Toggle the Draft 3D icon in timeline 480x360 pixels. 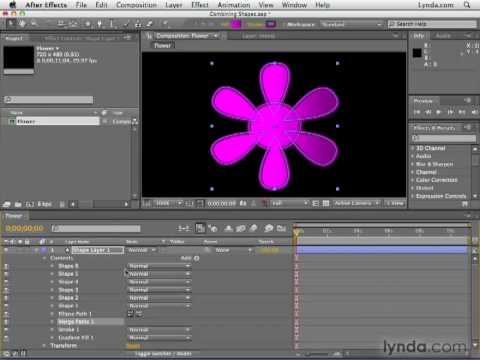click(x=212, y=228)
